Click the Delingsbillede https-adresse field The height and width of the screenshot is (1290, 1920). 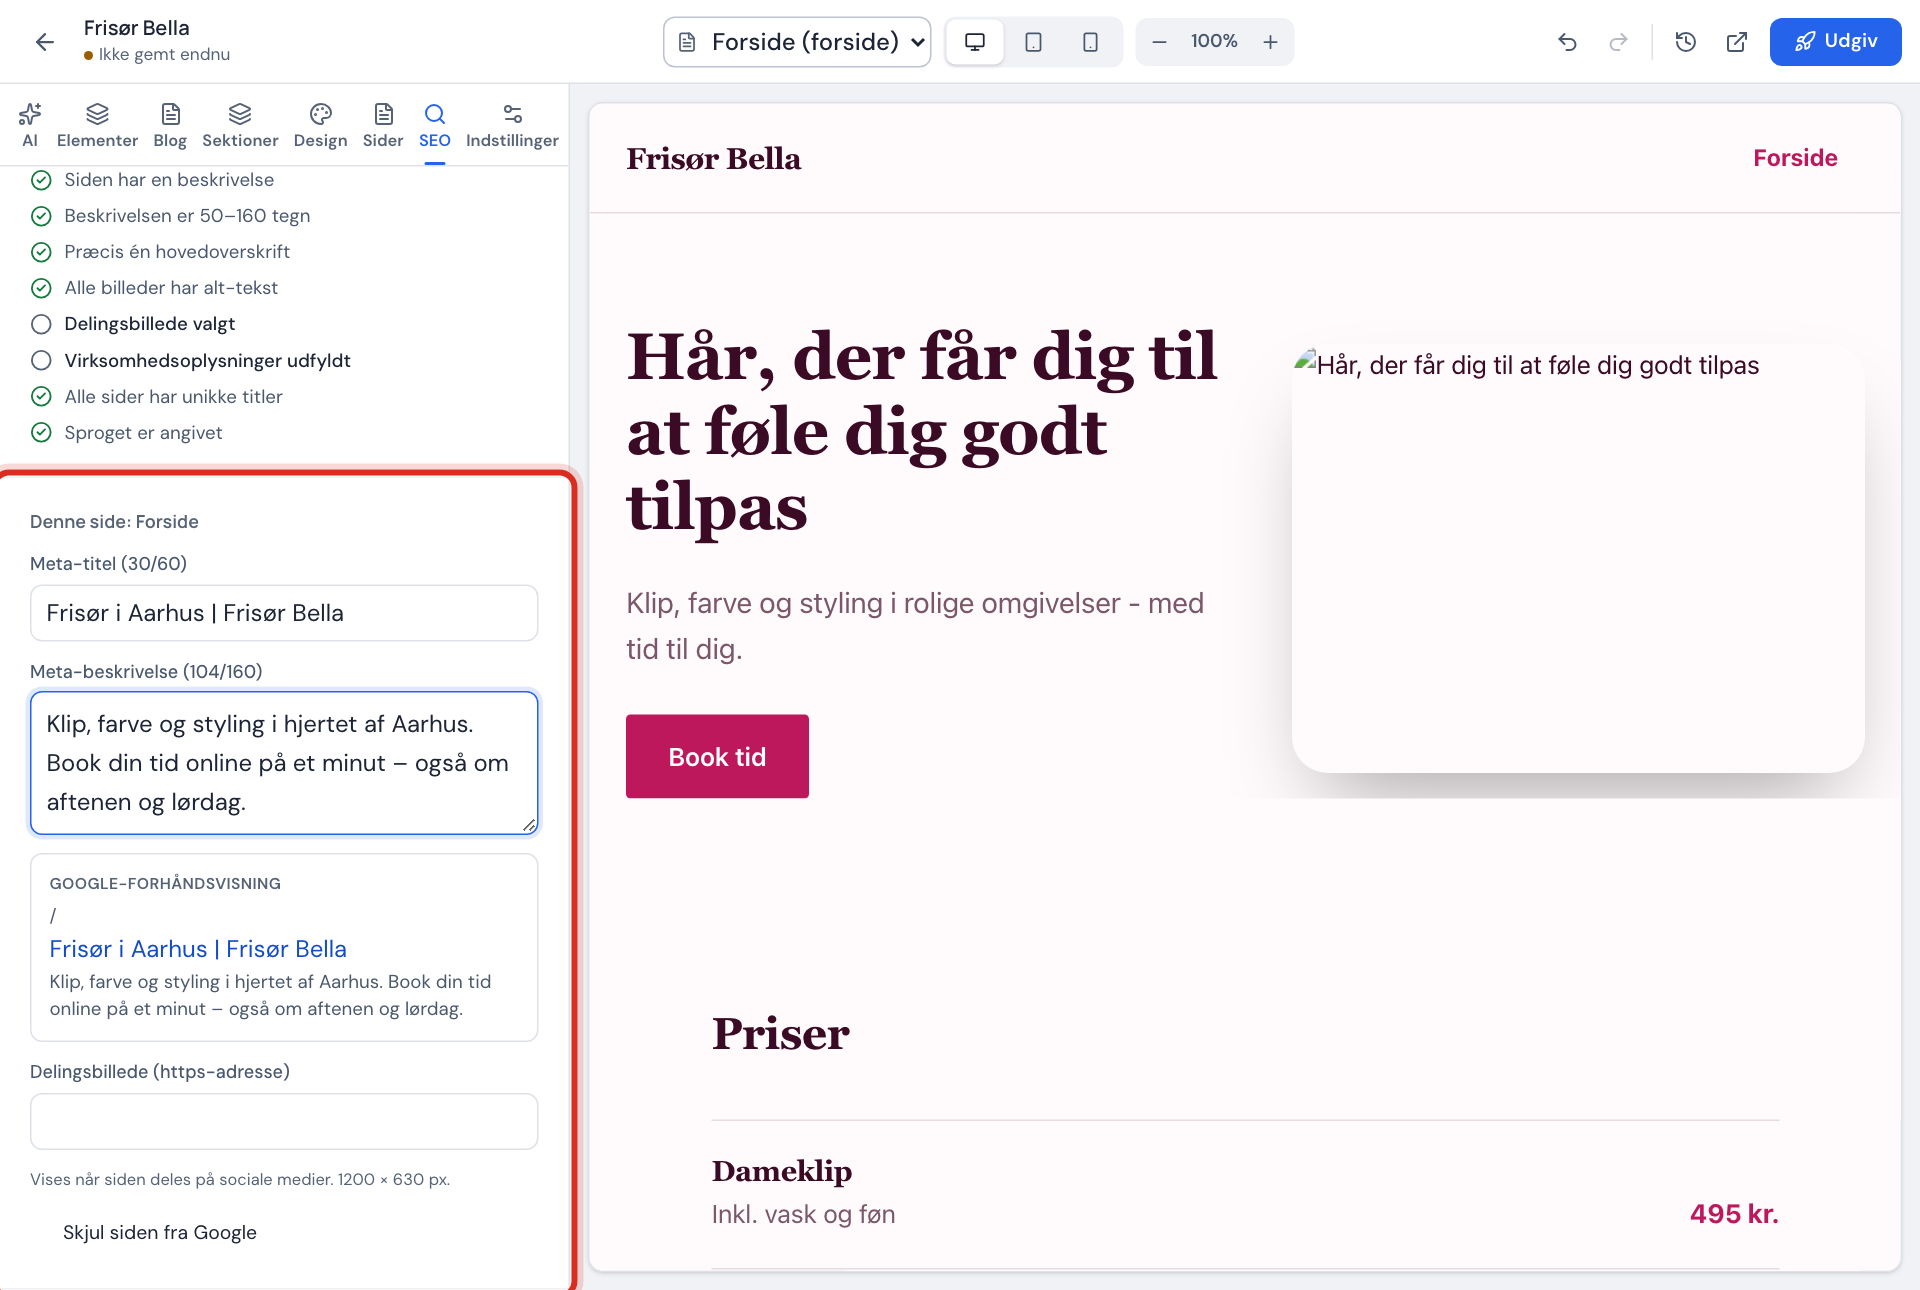coord(284,1121)
